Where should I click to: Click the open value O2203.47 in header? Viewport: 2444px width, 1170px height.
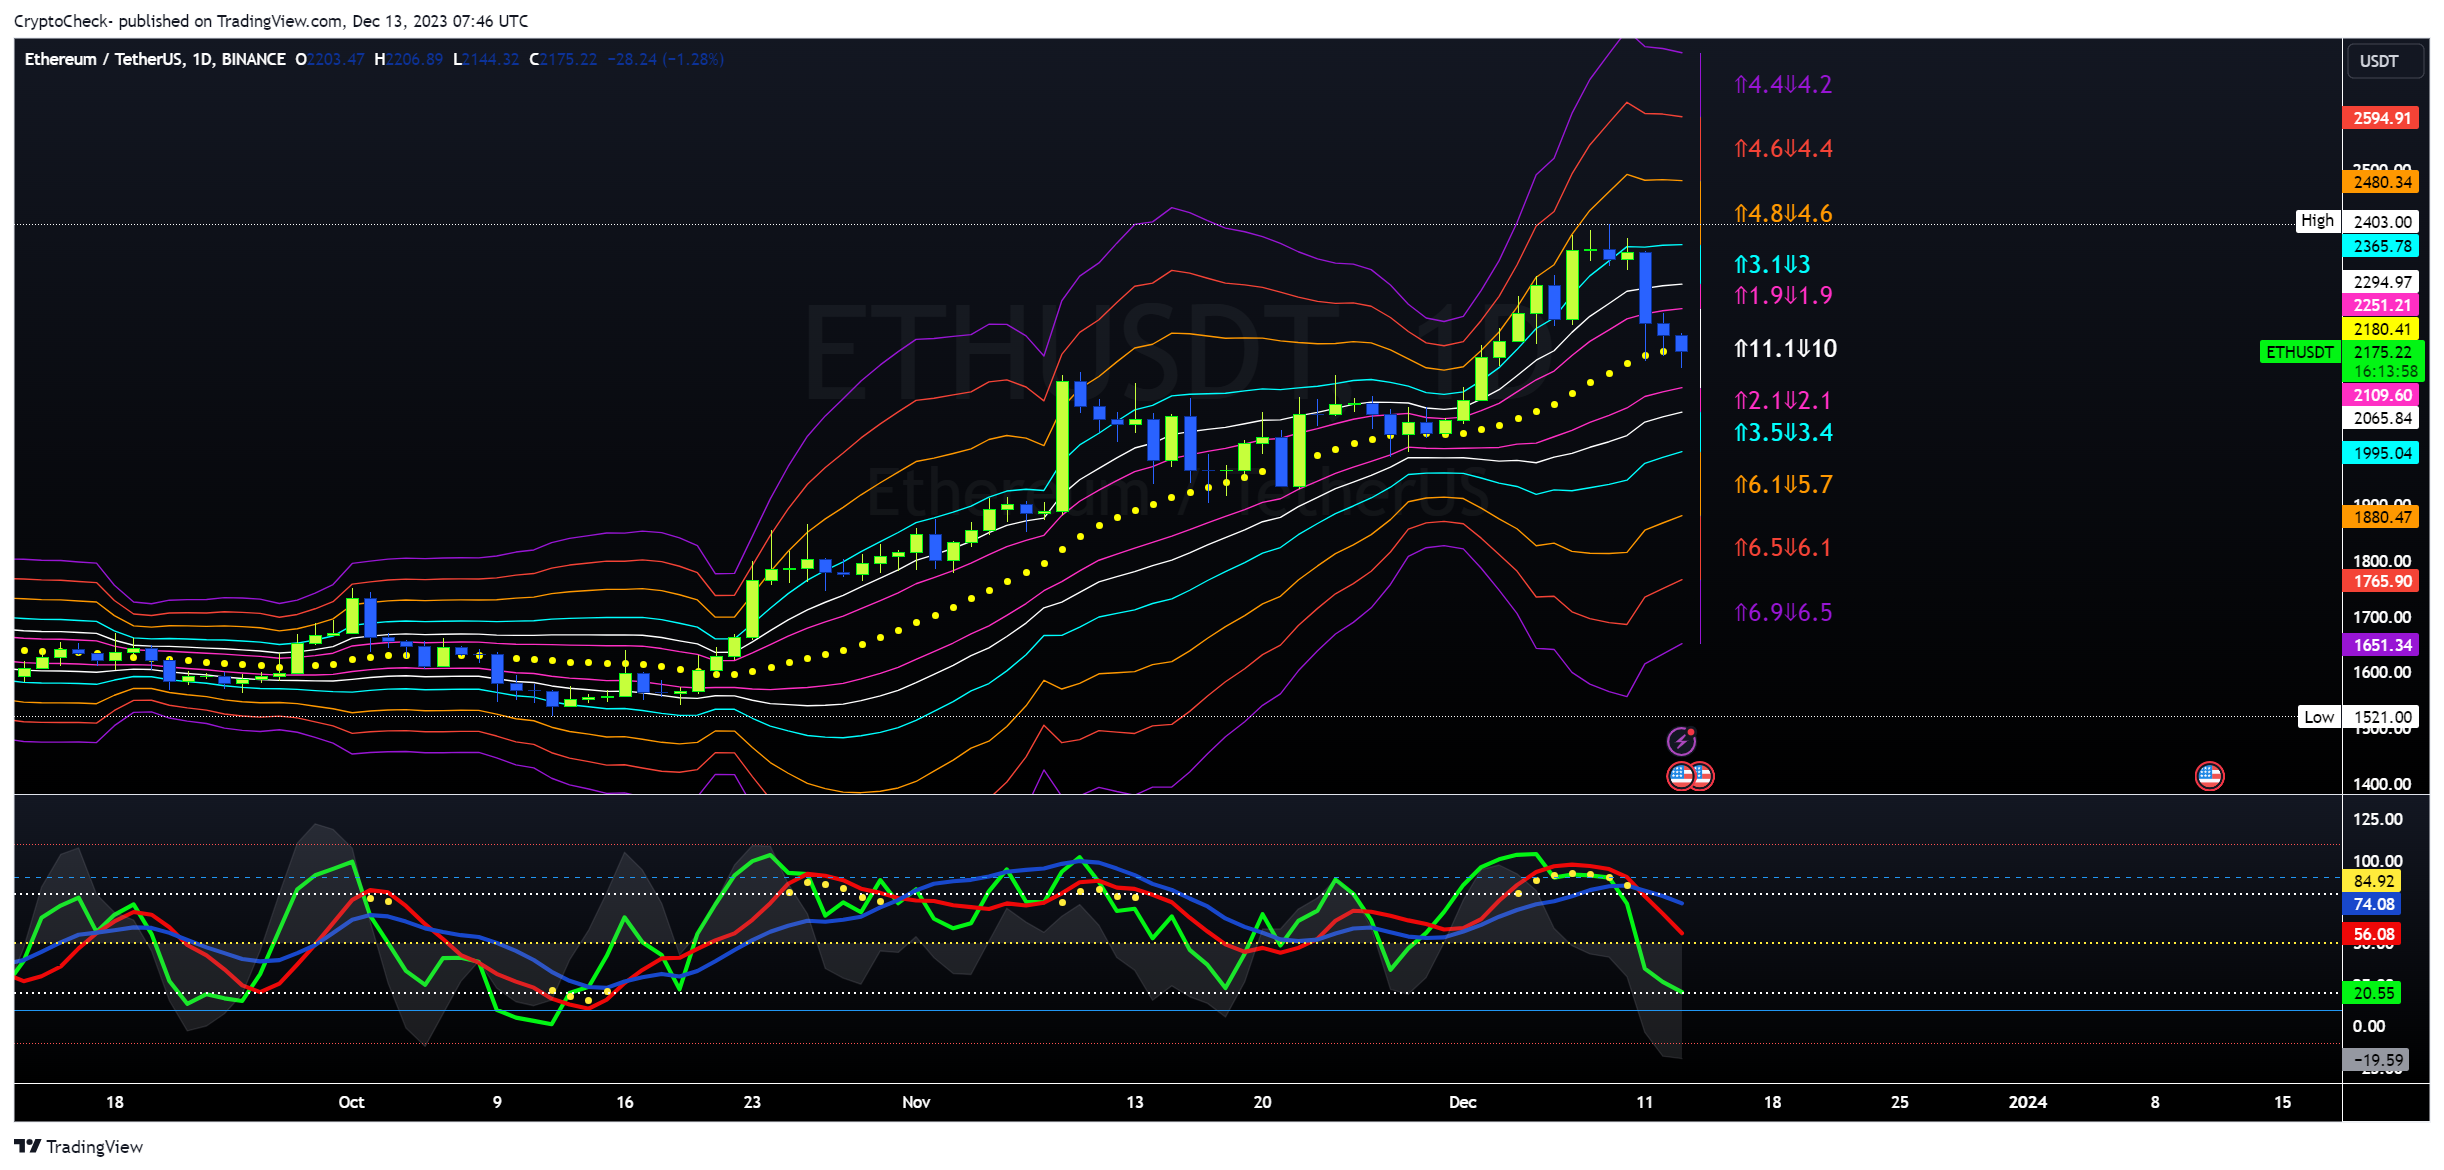click(x=330, y=59)
